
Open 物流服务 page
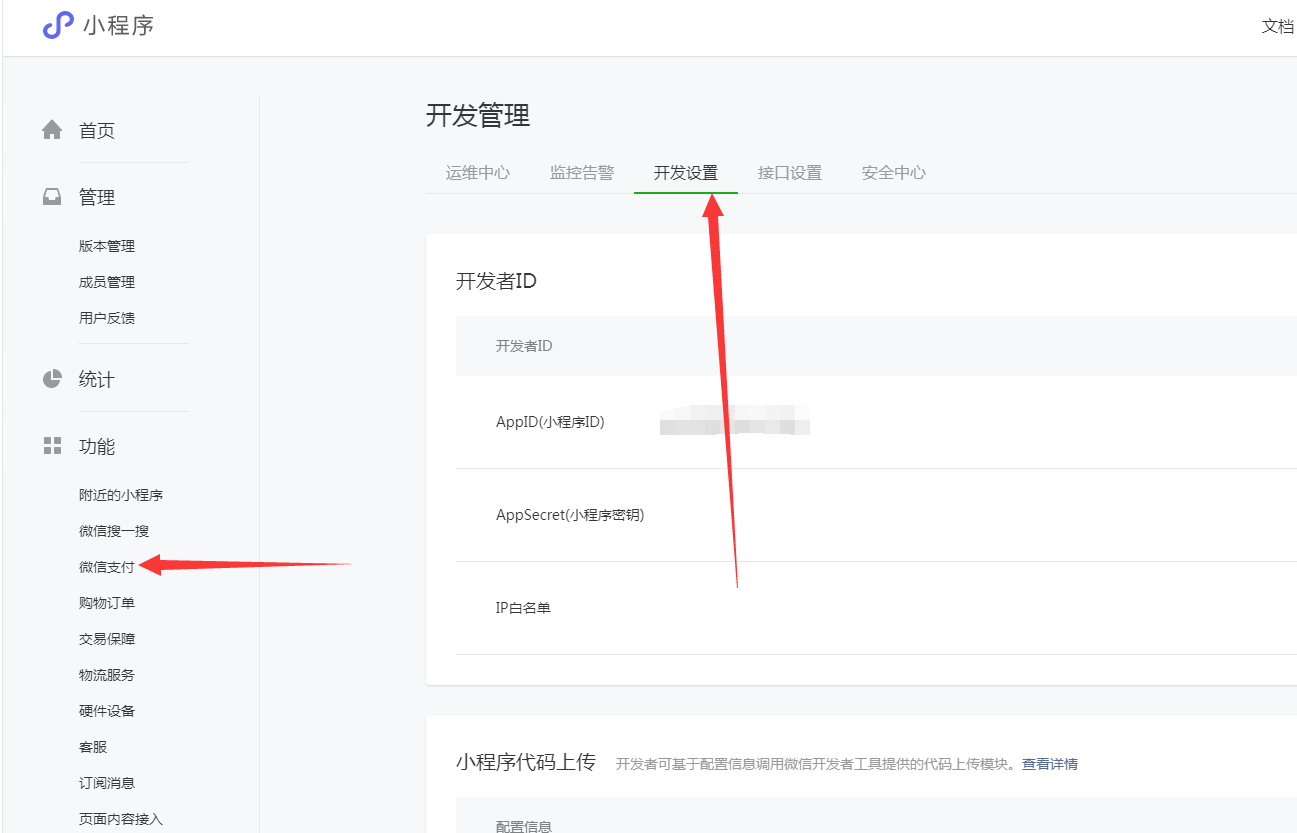pyautogui.click(x=107, y=675)
